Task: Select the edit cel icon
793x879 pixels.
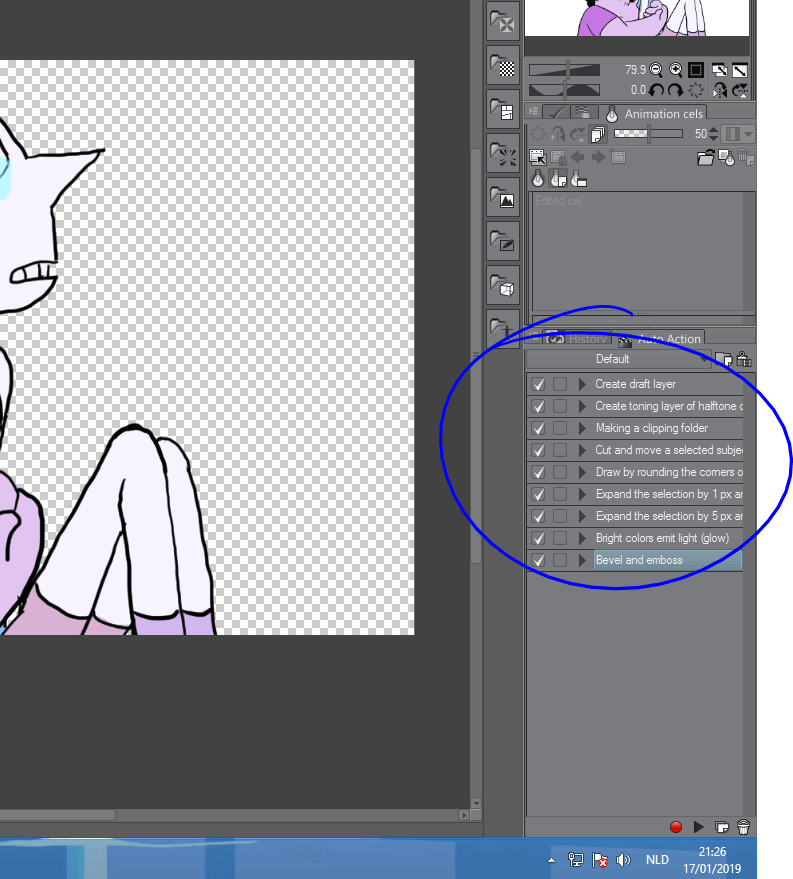Action: [x=537, y=158]
